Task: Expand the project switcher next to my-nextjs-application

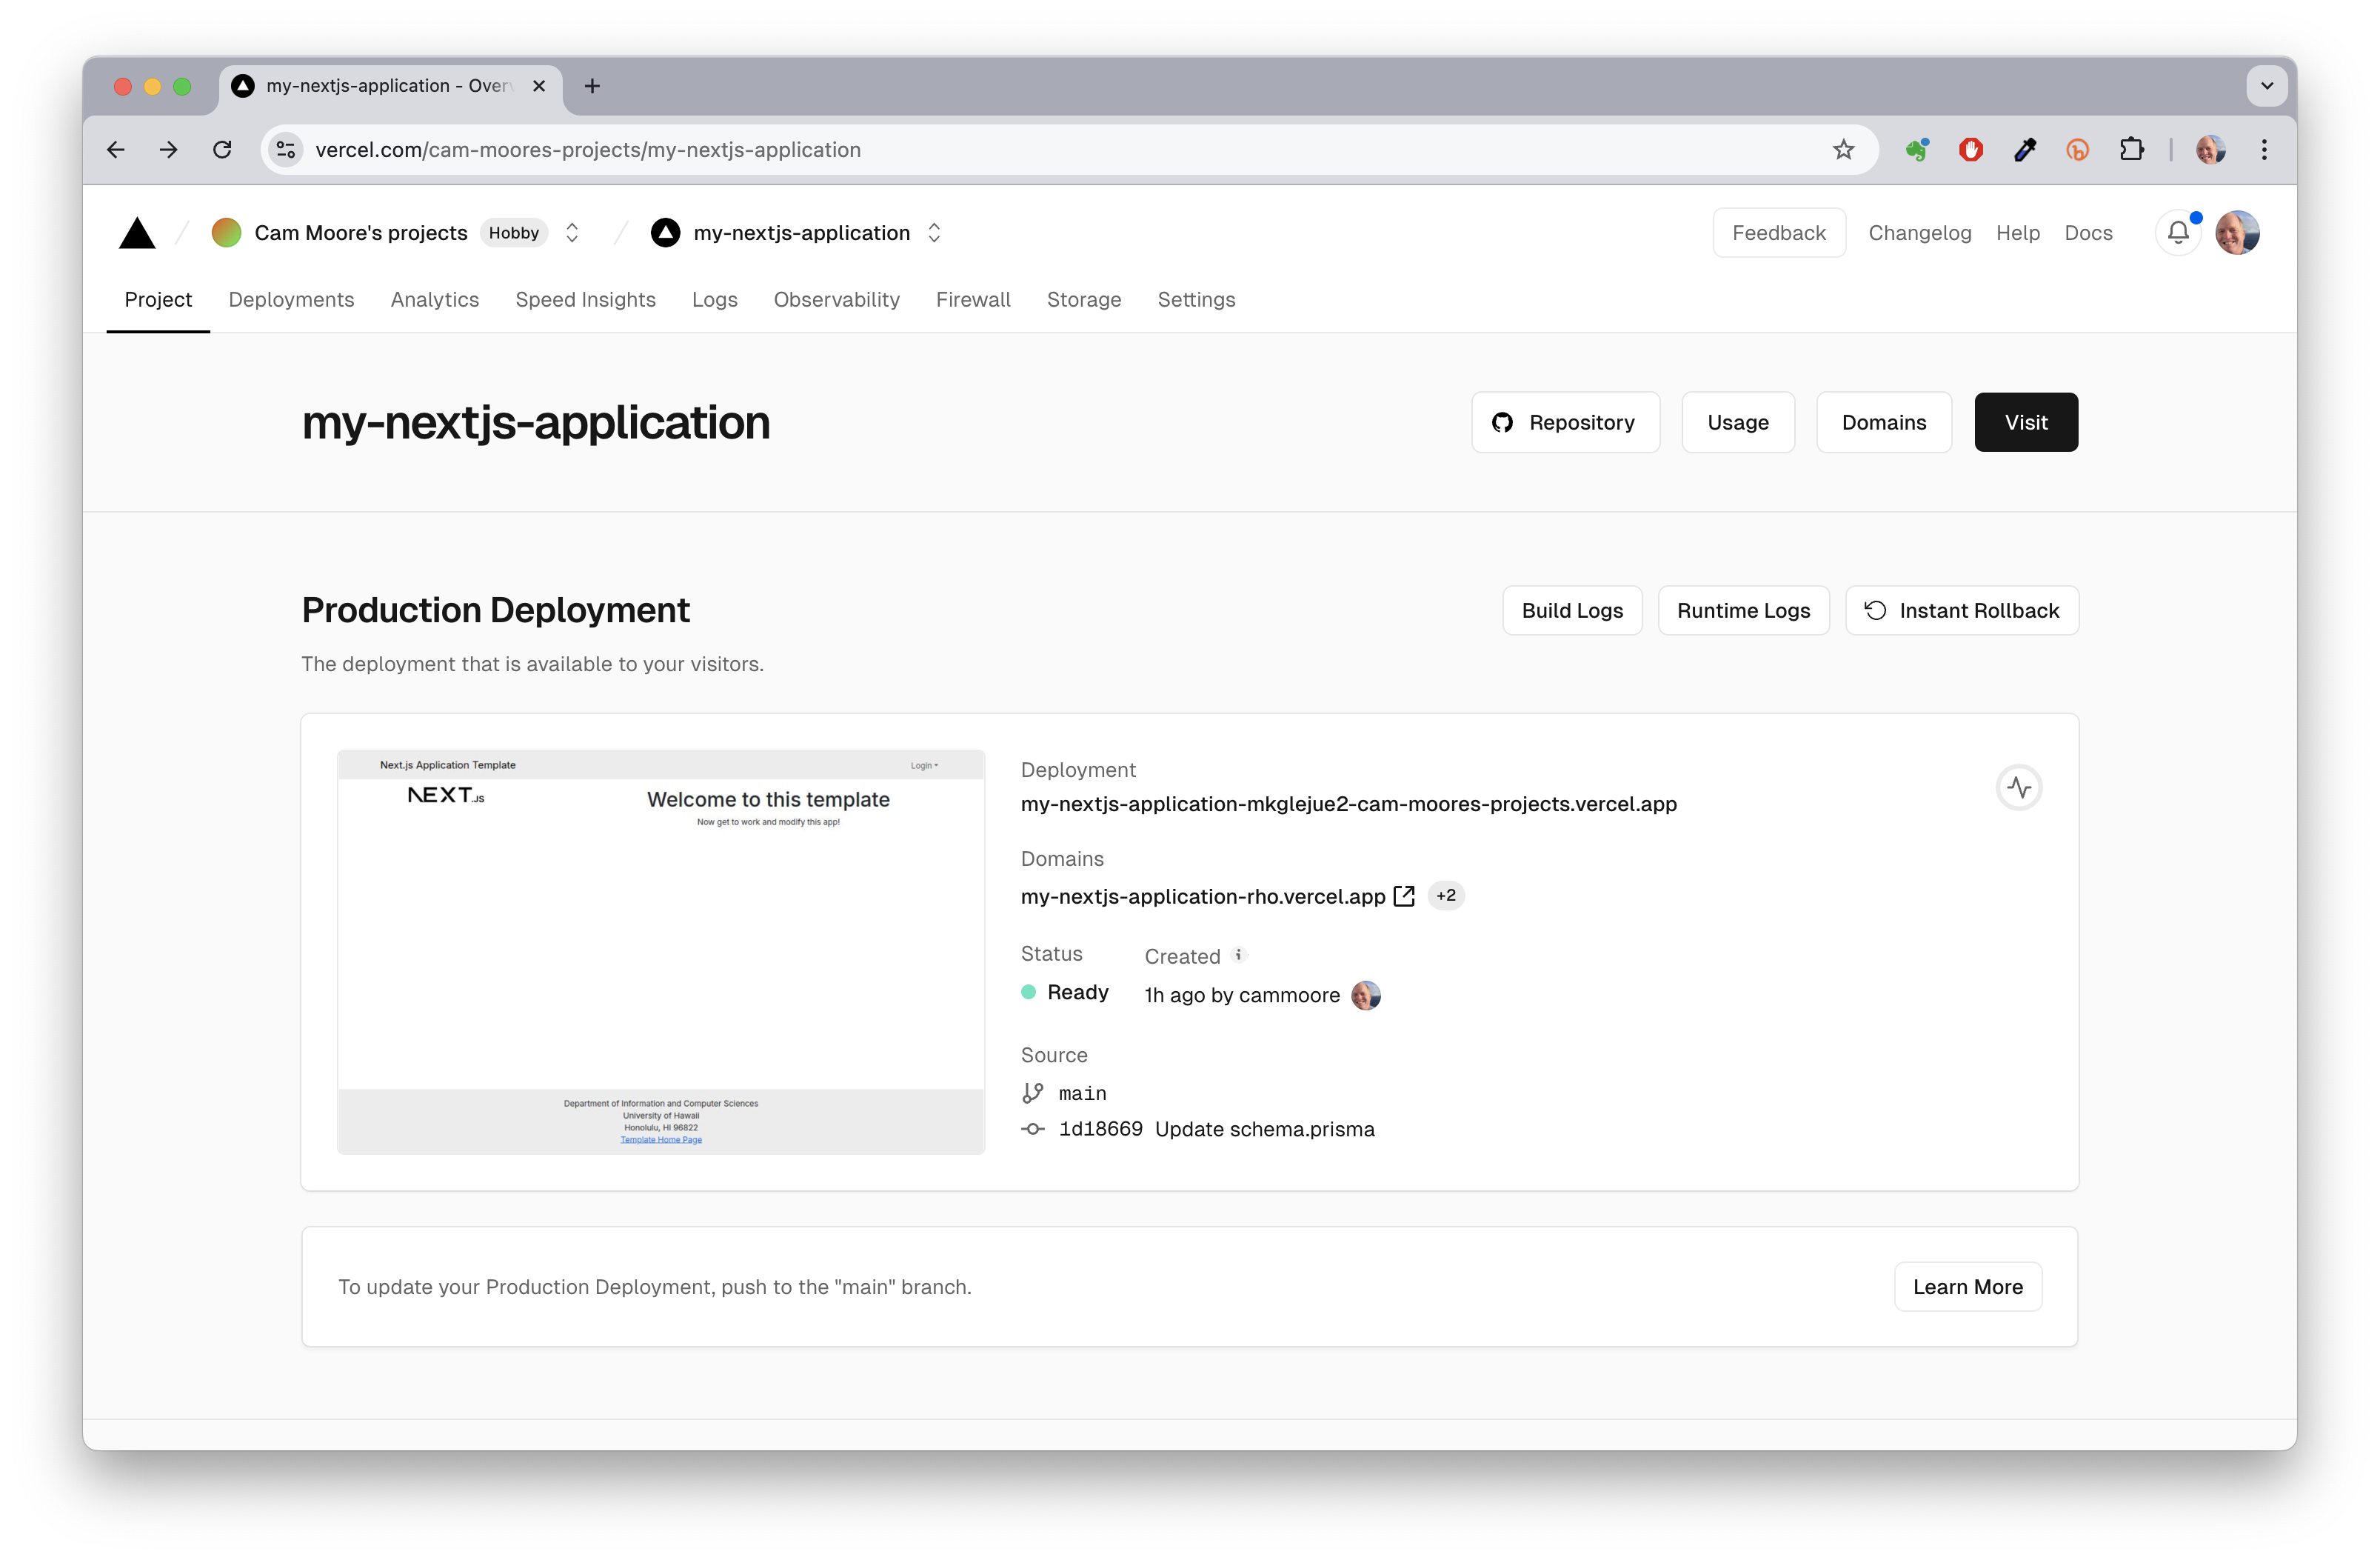Action: pyautogui.click(x=934, y=233)
